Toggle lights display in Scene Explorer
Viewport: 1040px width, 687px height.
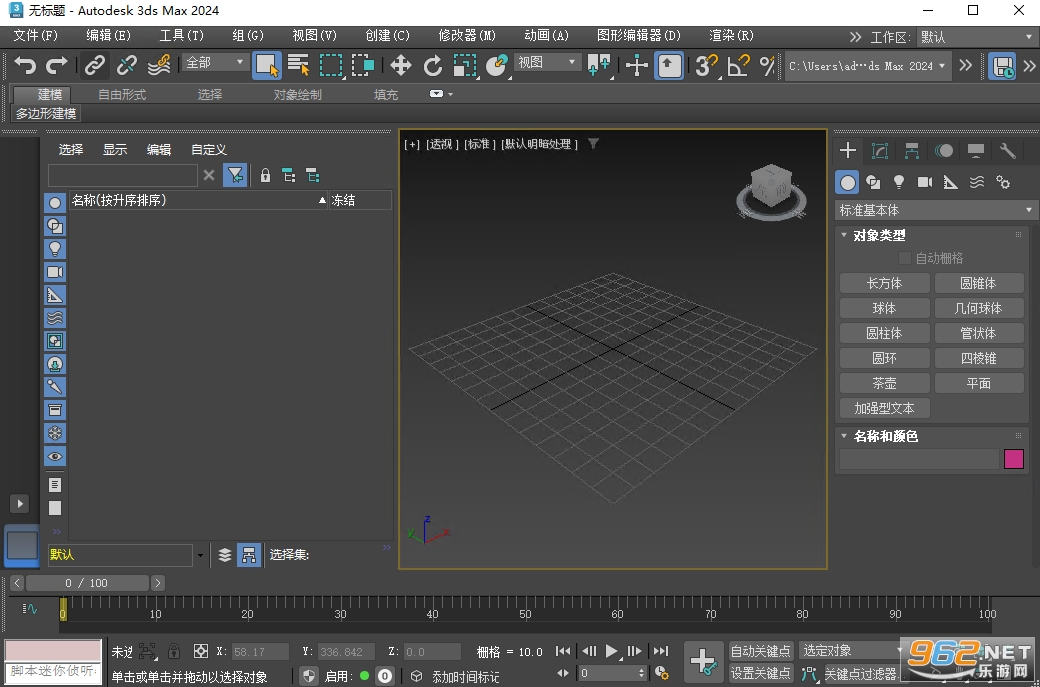click(x=55, y=249)
